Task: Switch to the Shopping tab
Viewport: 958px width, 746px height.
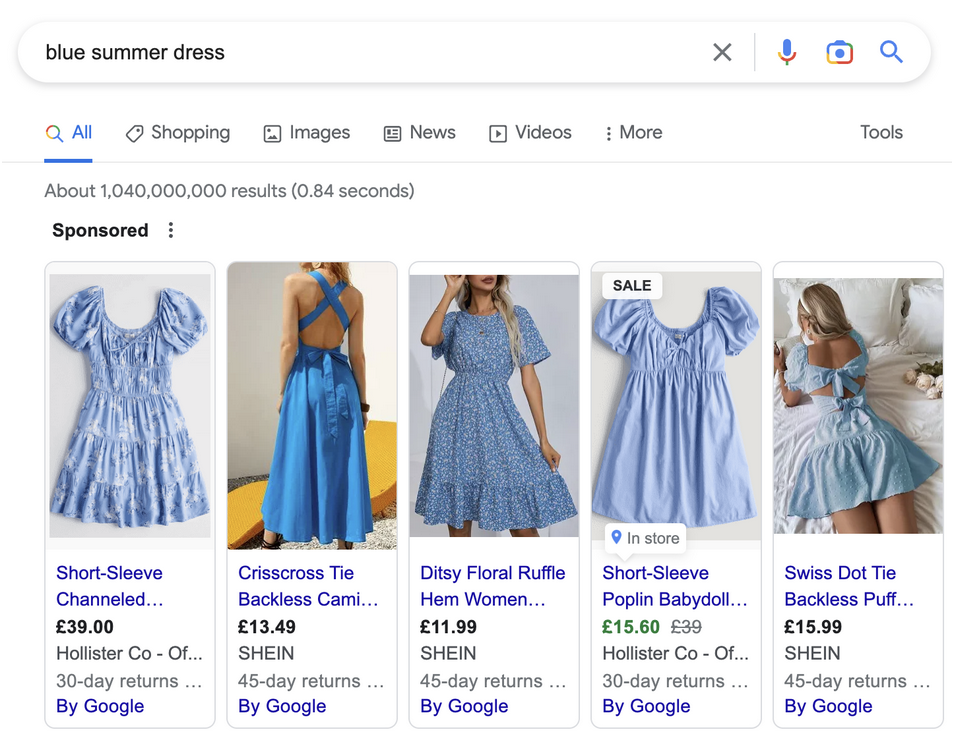Action: (178, 133)
